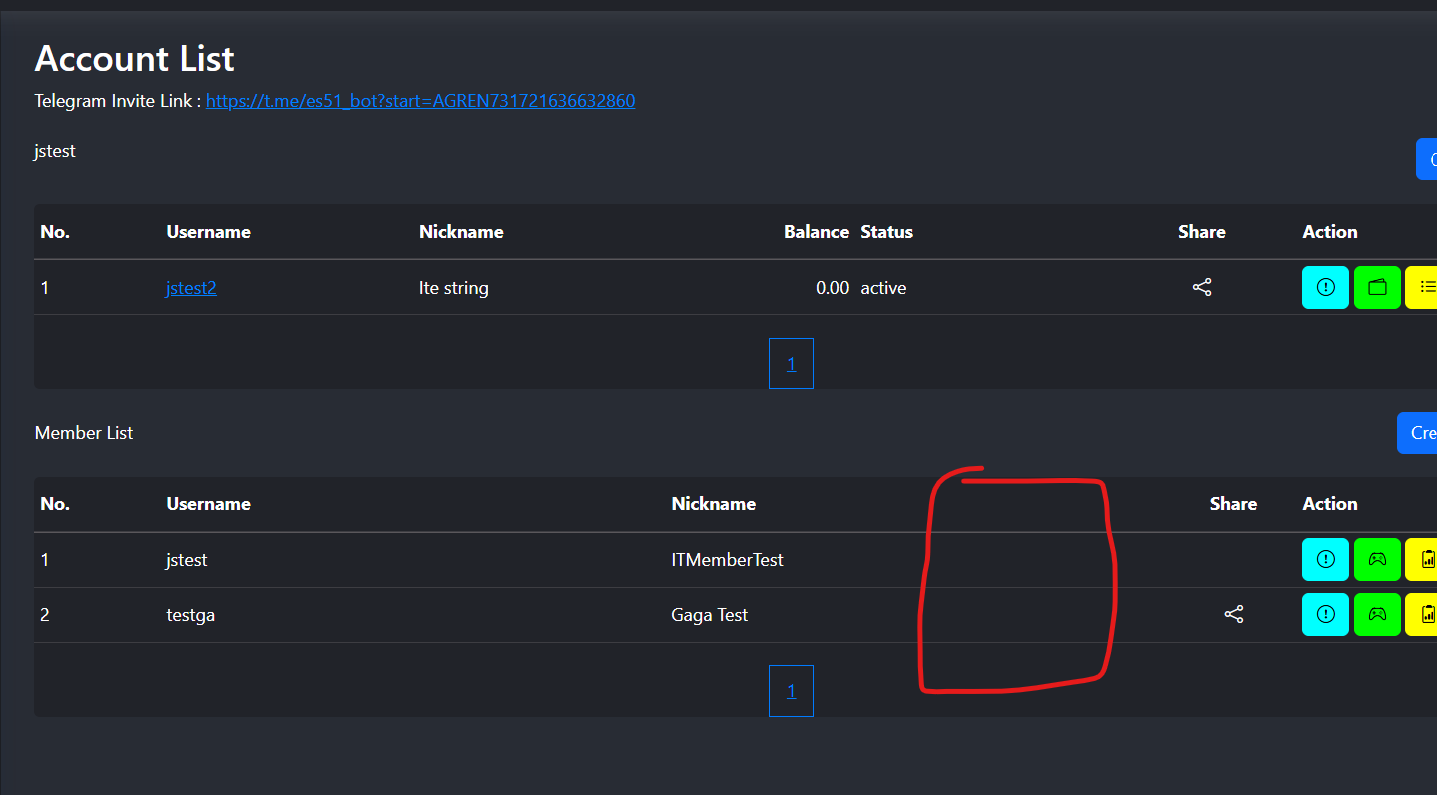Click the Balance column header
Screen dimensions: 1437x795
coord(816,232)
